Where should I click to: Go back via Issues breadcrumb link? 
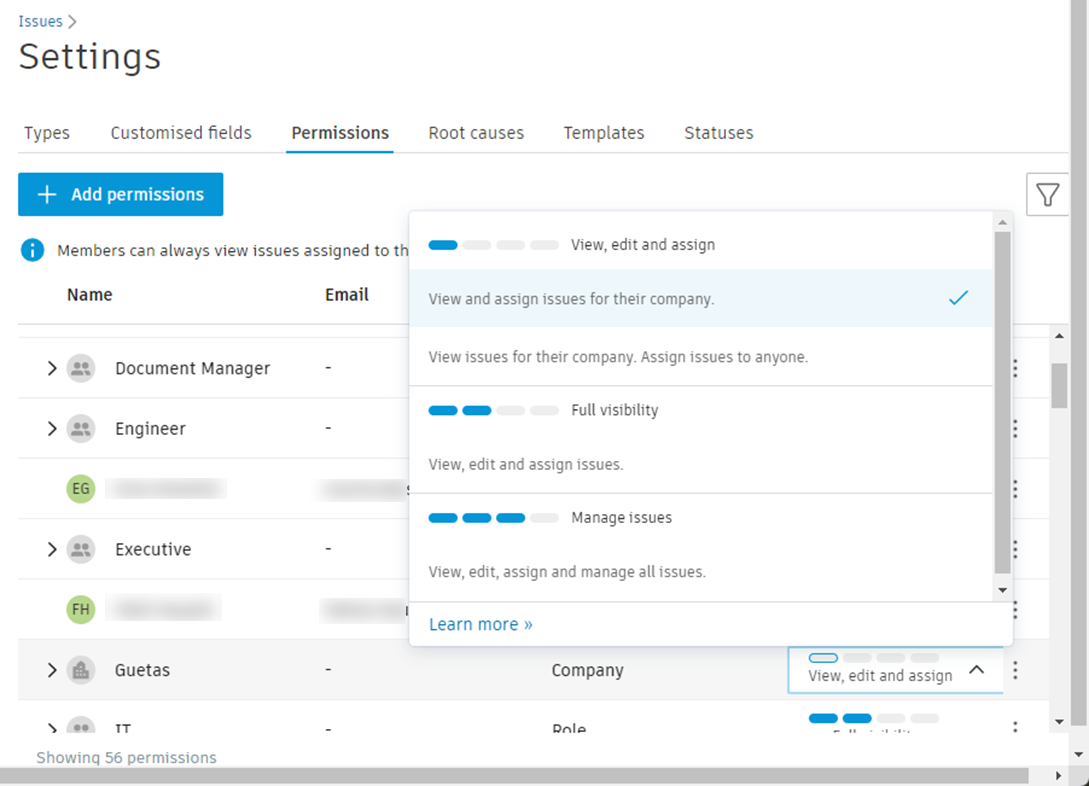click(x=40, y=22)
